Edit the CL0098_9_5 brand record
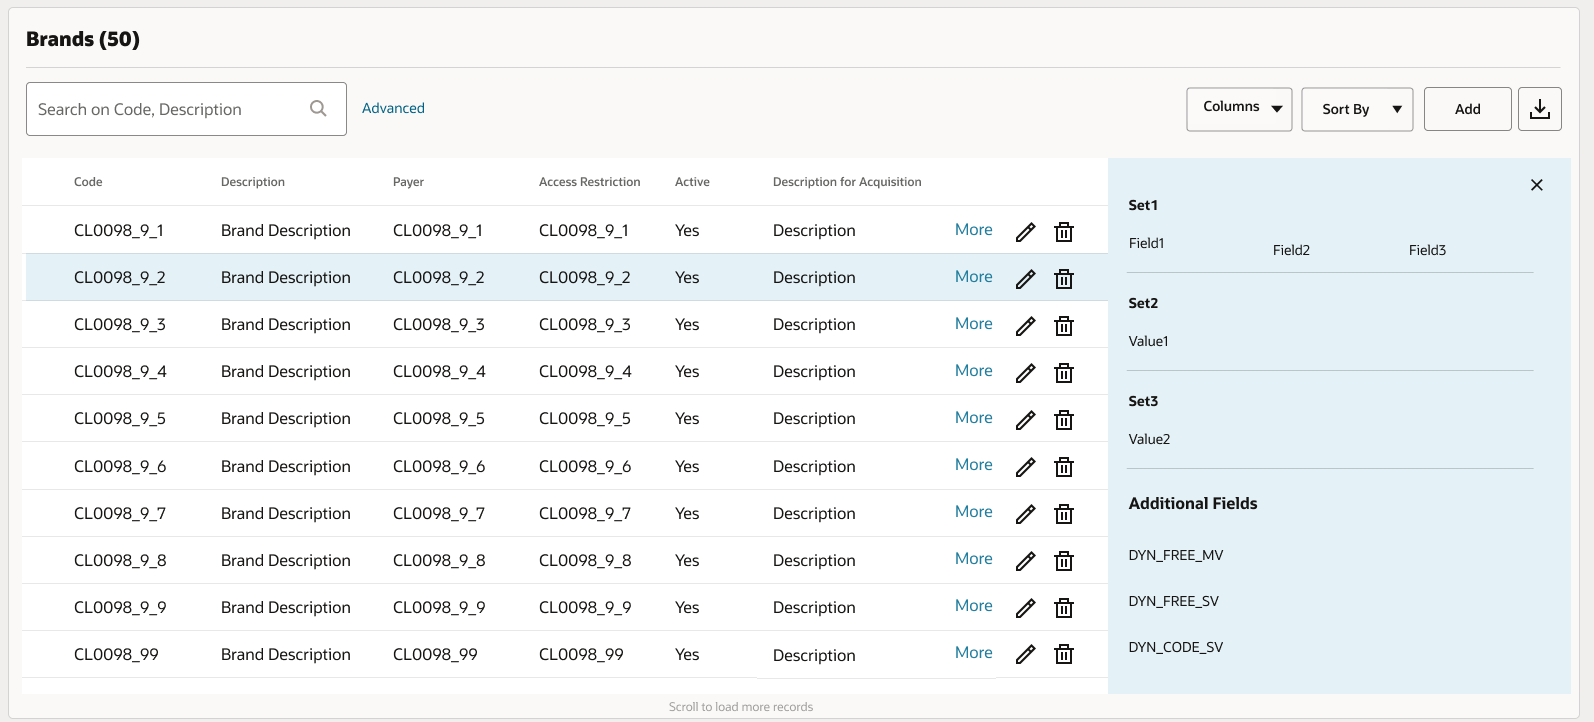 point(1025,420)
